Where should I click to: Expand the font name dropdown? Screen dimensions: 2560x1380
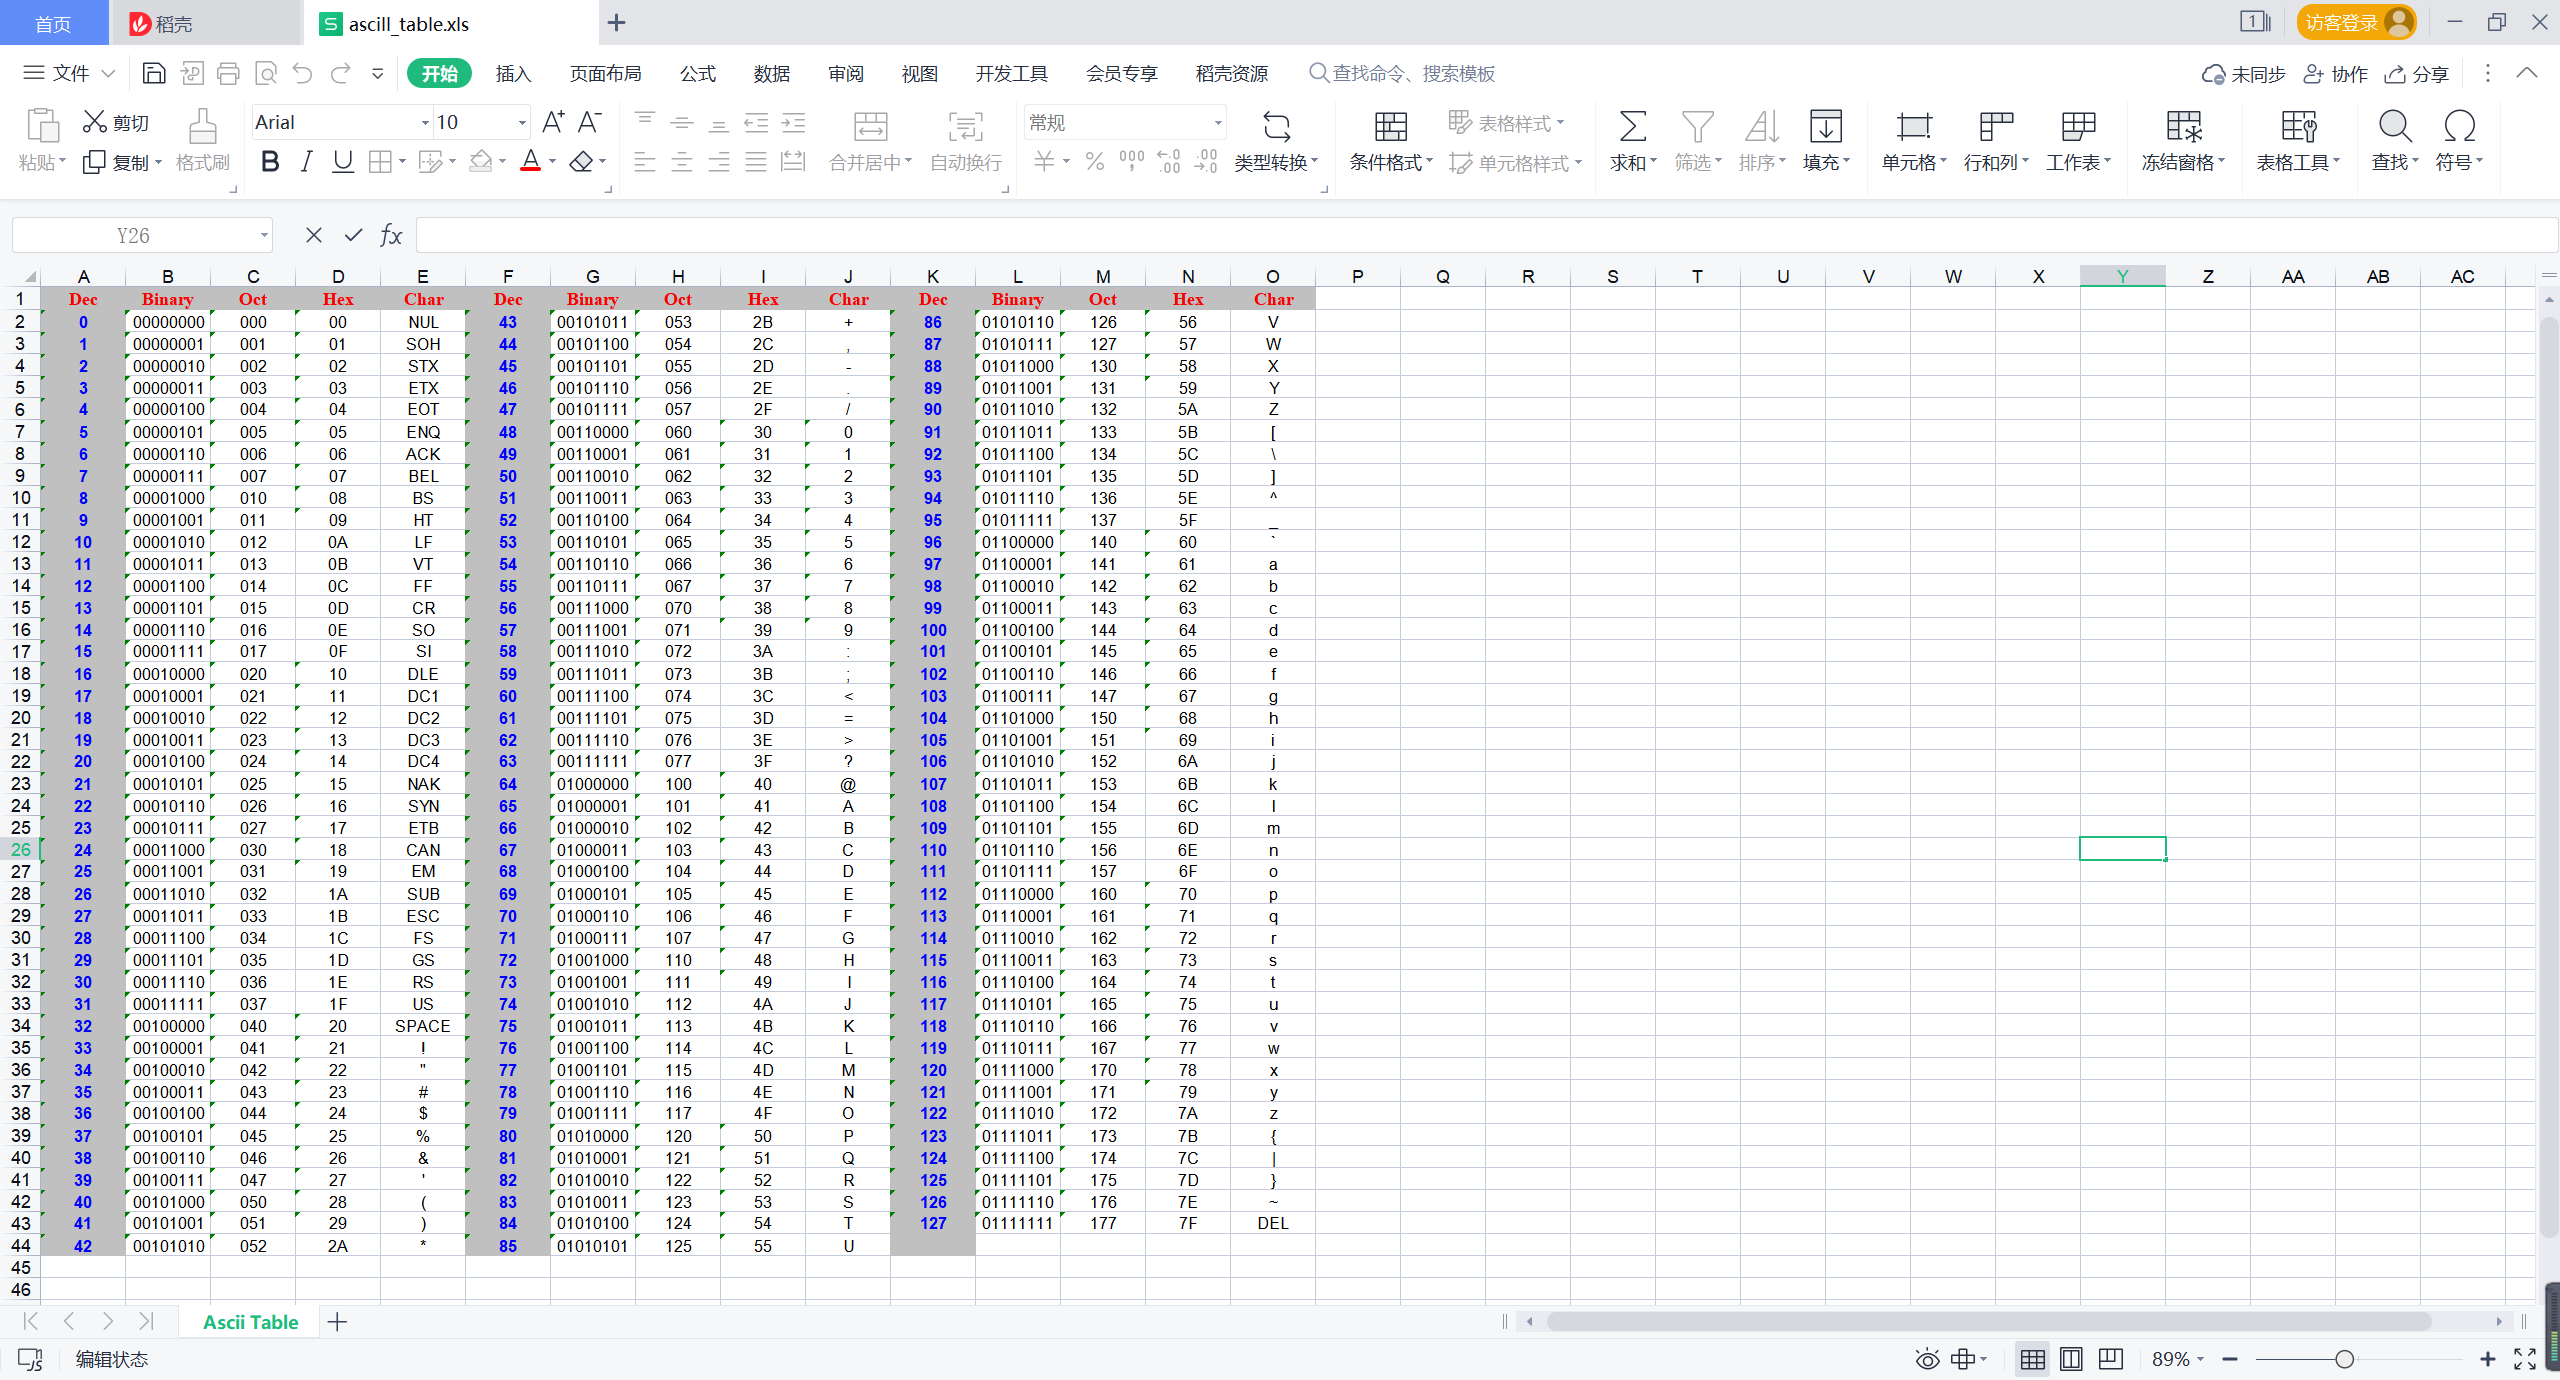[x=425, y=123]
